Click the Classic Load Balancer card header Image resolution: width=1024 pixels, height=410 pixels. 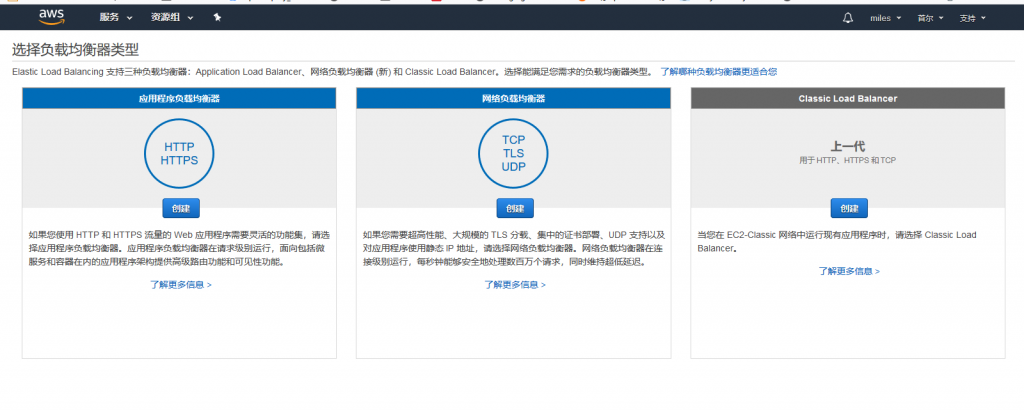click(848, 99)
